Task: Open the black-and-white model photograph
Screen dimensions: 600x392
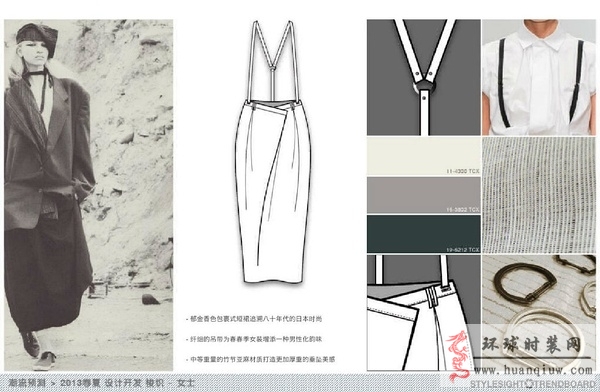Action: 88,195
